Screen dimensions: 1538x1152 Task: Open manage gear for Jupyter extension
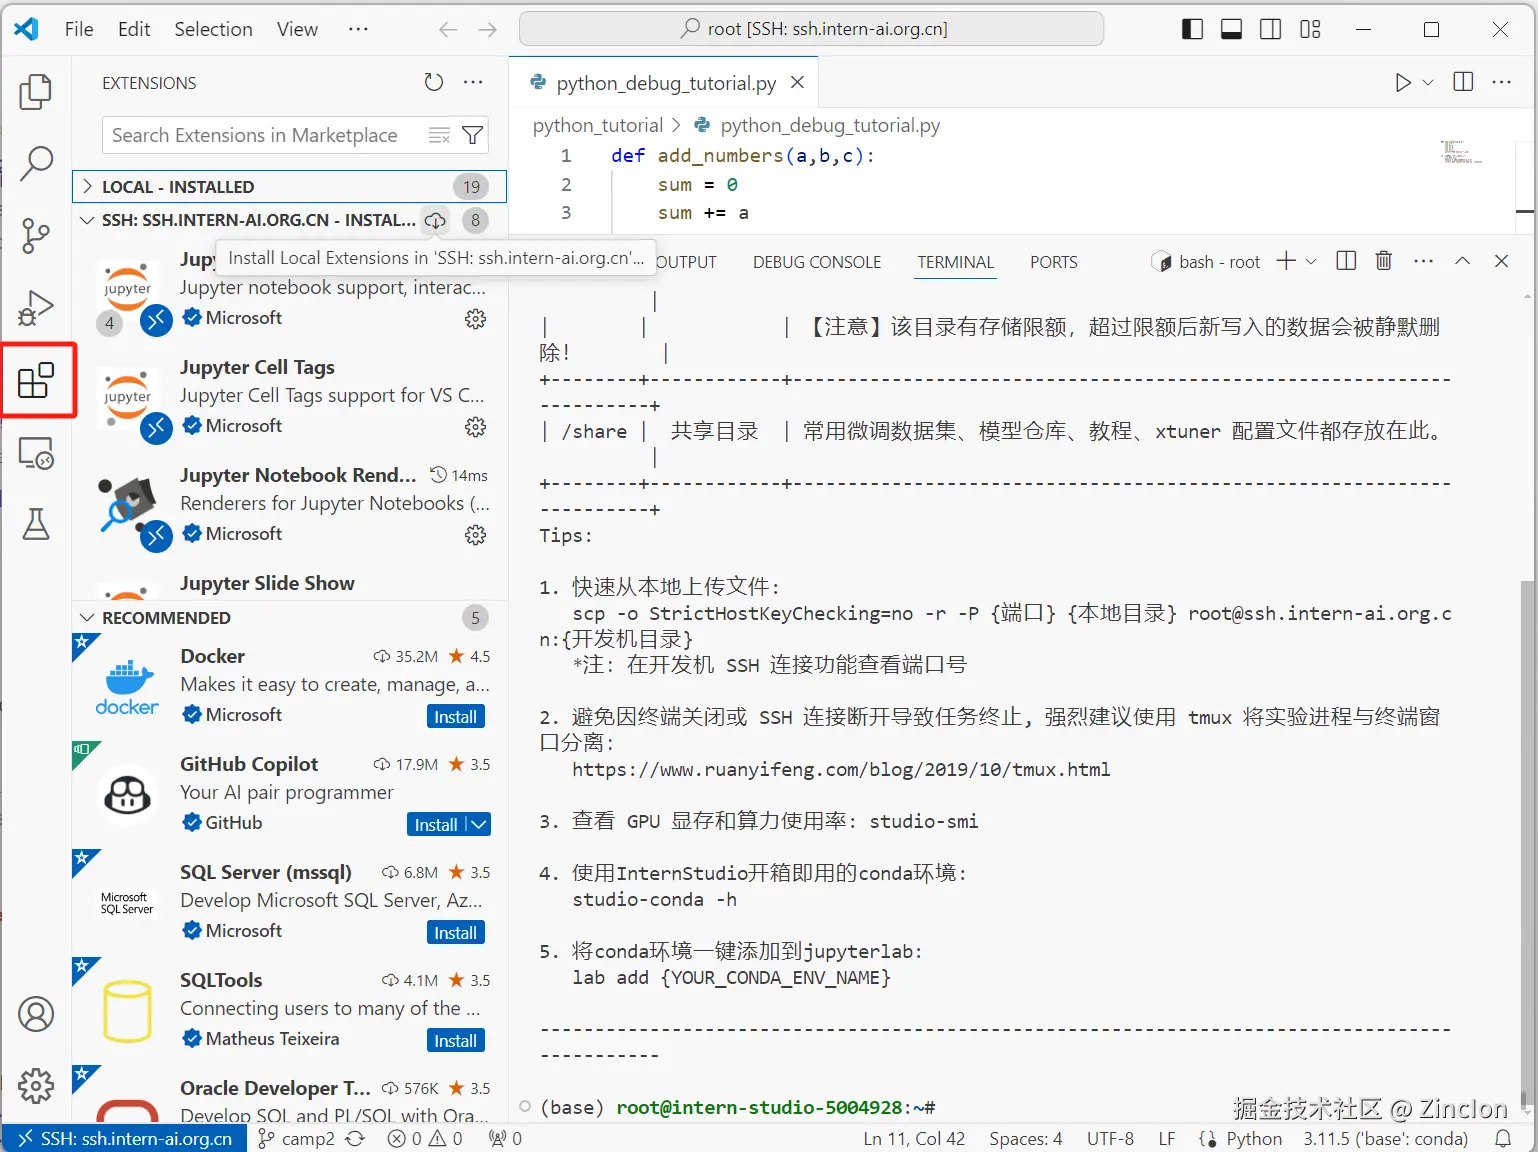pos(476,319)
